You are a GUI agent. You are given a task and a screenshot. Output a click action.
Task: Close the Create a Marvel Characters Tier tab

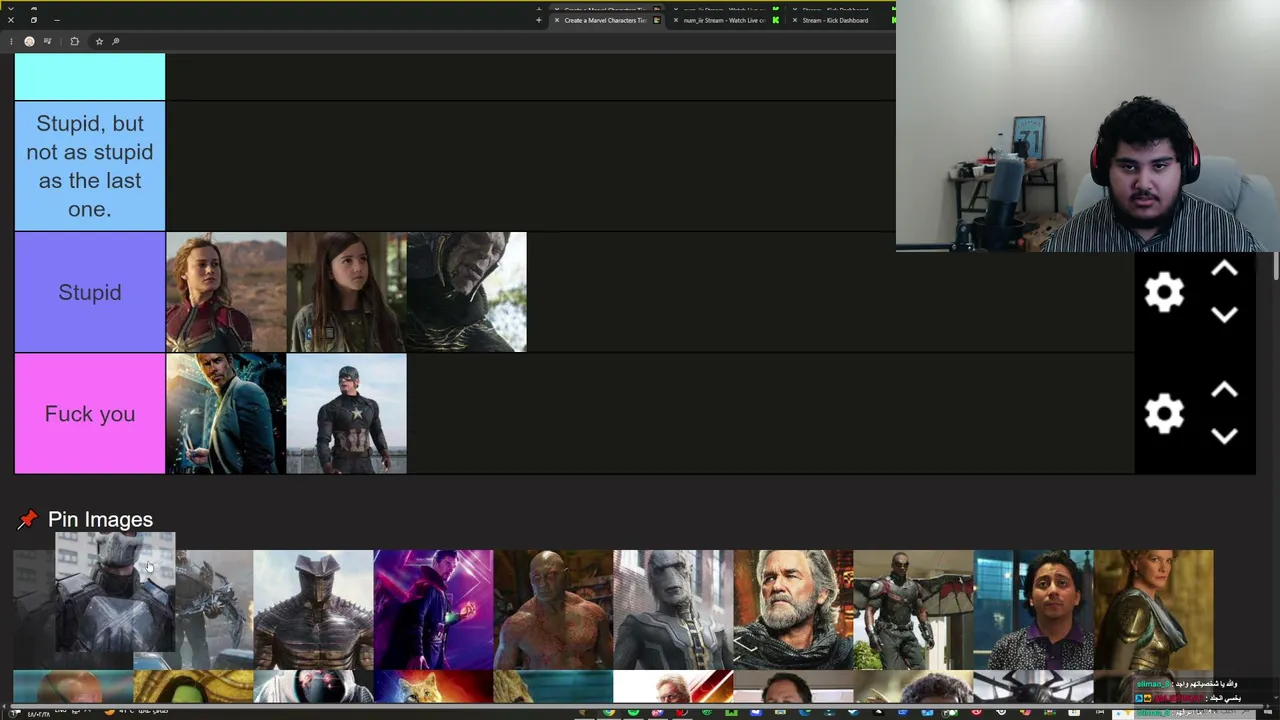[x=557, y=20]
